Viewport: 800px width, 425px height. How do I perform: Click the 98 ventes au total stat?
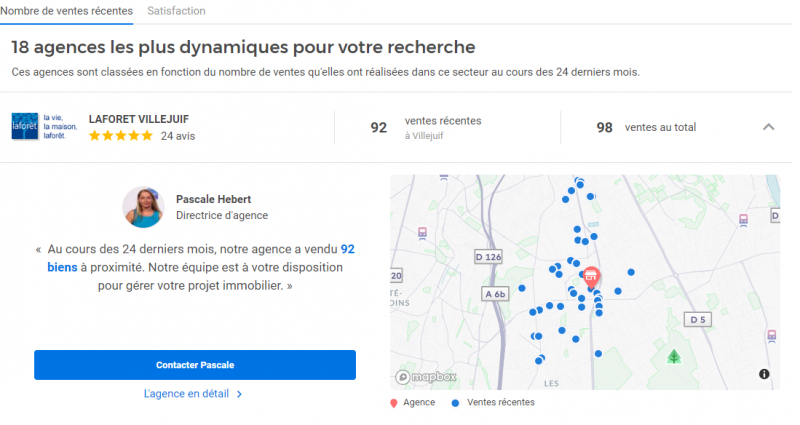tap(646, 127)
